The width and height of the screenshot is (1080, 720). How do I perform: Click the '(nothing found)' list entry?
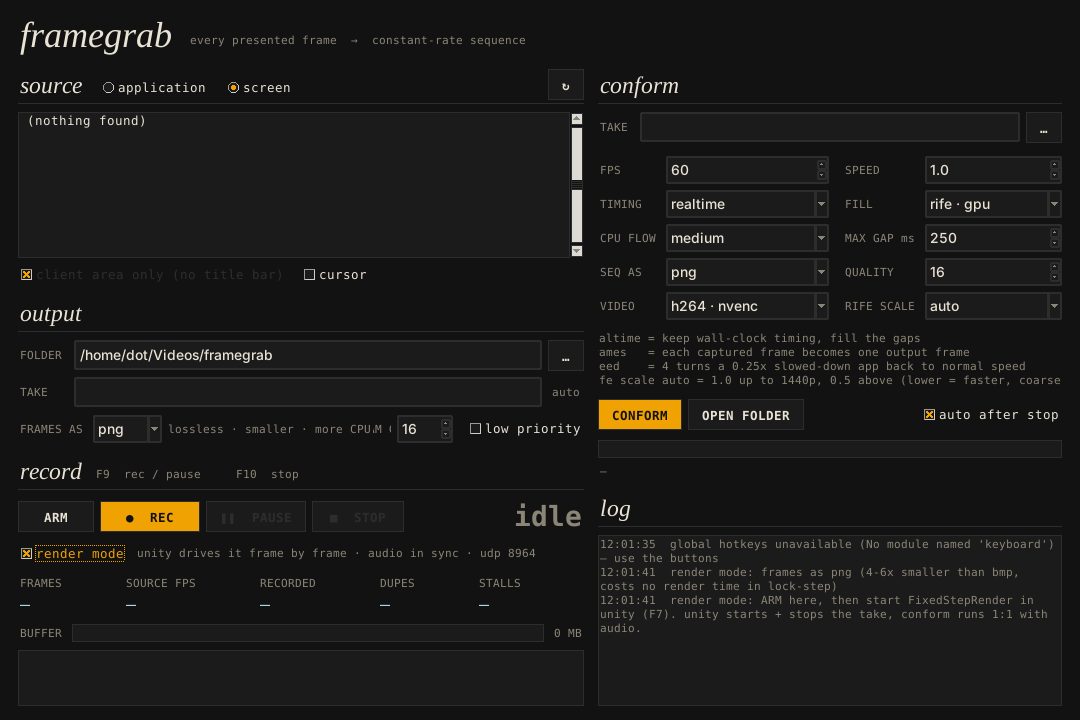point(87,121)
